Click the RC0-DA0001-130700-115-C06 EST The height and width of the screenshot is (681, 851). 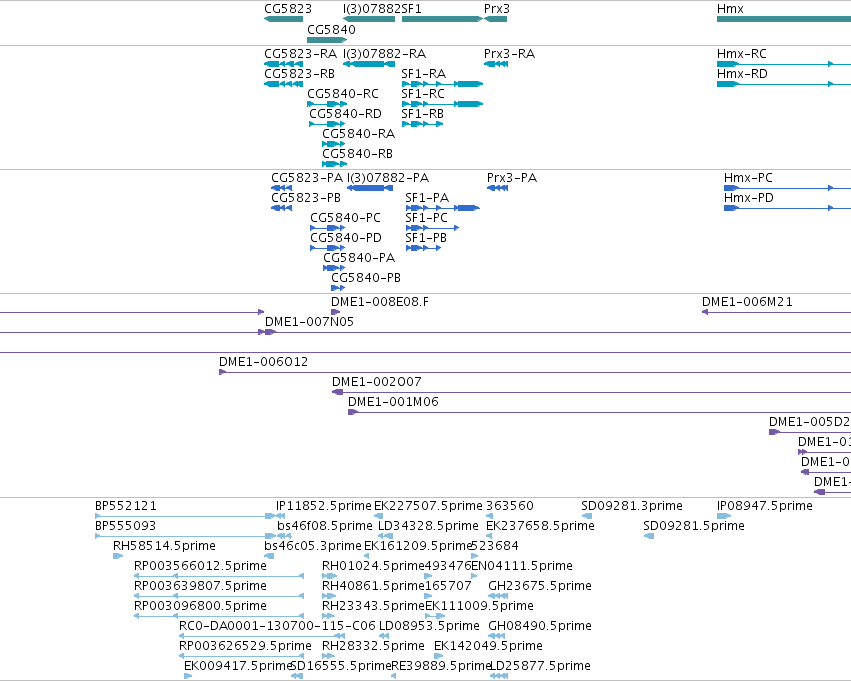tap(262, 636)
